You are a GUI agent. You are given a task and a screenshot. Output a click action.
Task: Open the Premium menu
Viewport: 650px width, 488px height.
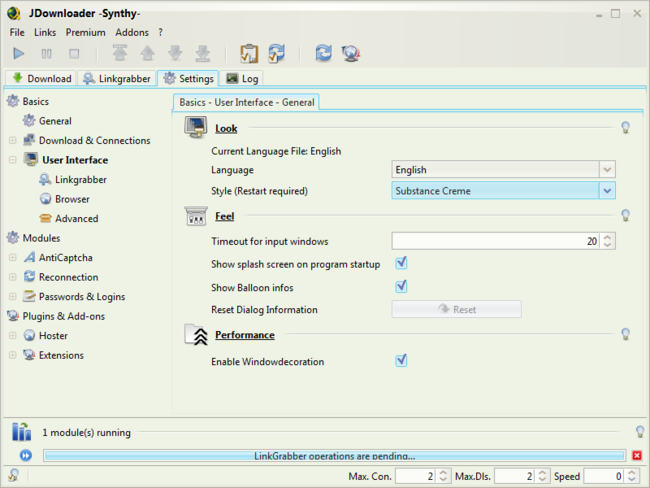point(85,32)
